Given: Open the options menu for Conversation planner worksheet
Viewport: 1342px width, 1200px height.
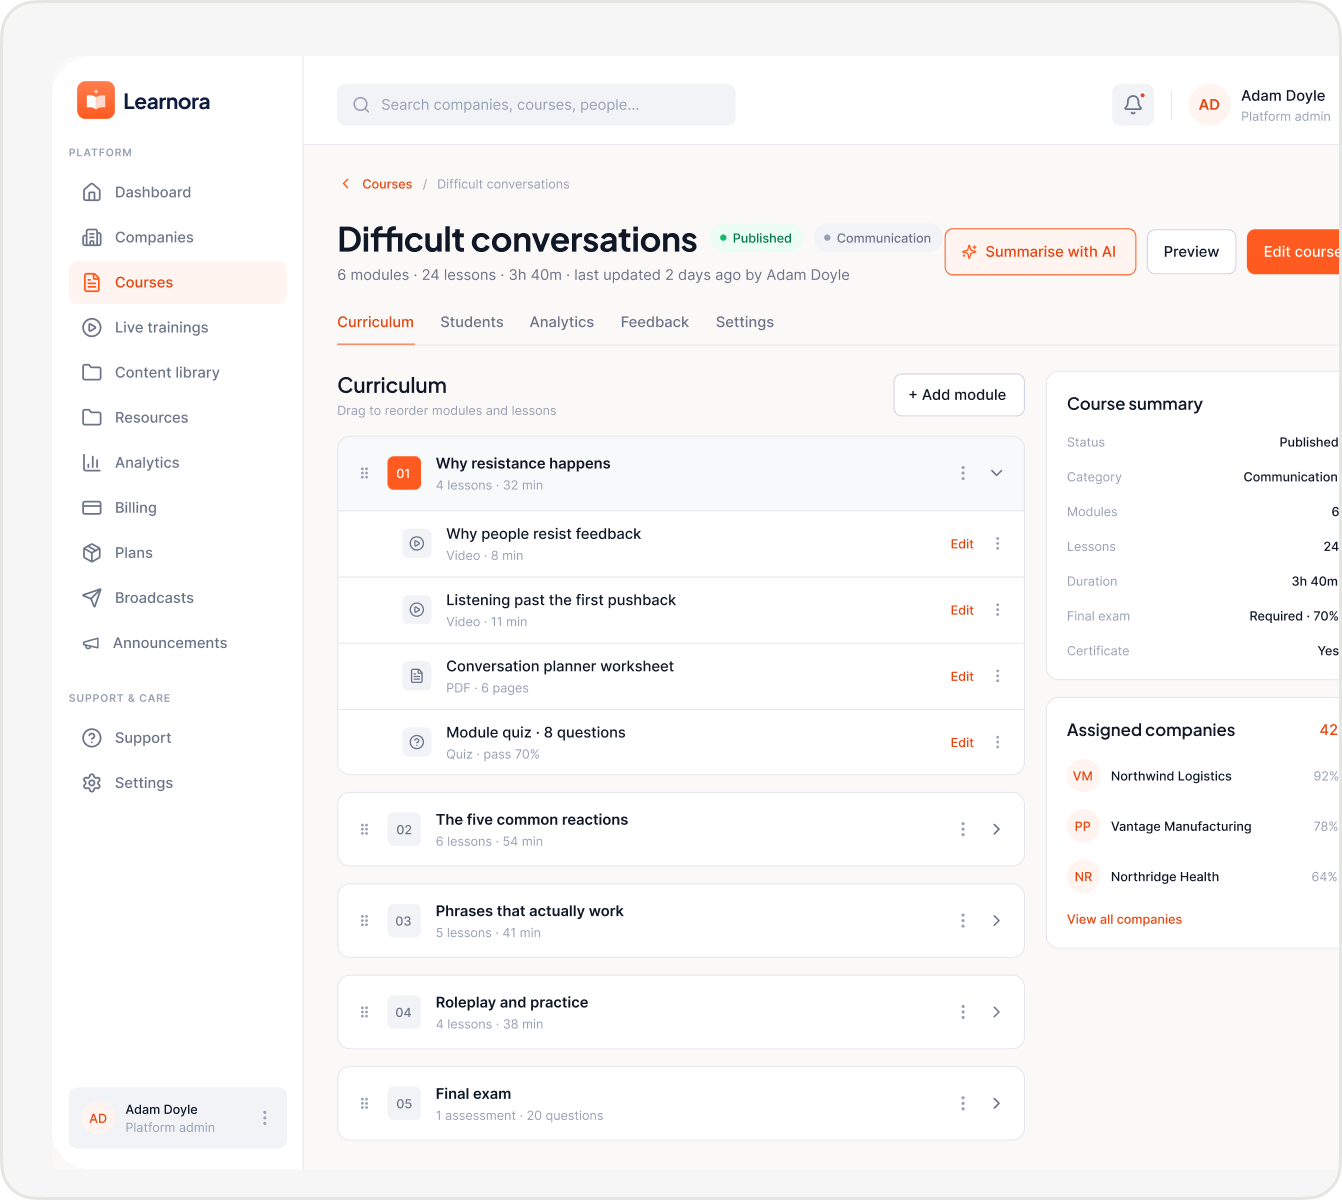Looking at the screenshot, I should coord(997,676).
